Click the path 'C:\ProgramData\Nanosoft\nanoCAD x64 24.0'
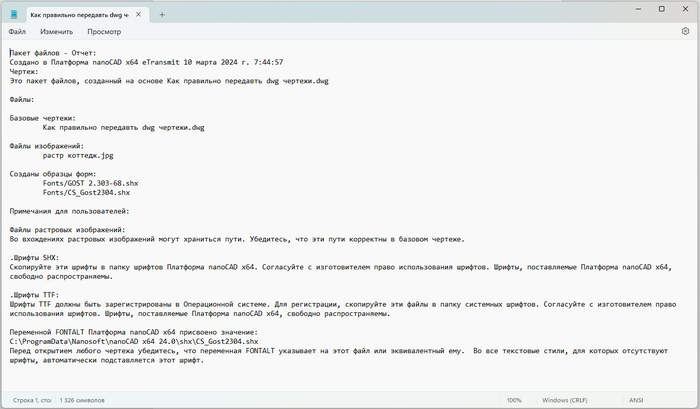 tap(134, 342)
